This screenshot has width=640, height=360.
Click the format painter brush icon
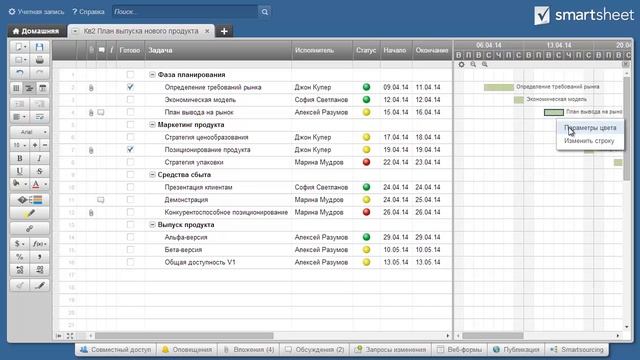(39, 285)
